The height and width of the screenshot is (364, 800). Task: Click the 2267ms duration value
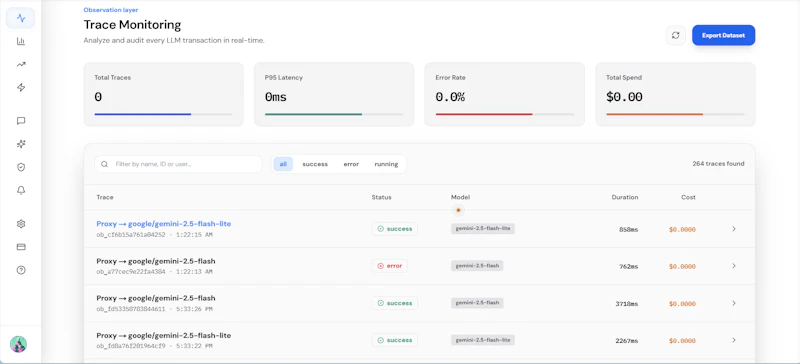[627, 341]
